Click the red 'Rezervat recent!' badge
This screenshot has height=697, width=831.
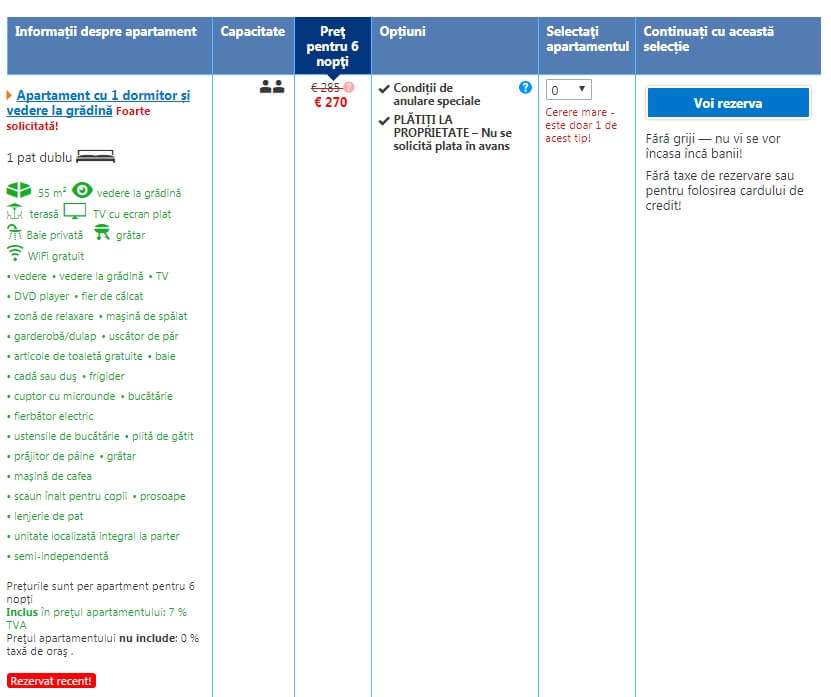pos(51,681)
